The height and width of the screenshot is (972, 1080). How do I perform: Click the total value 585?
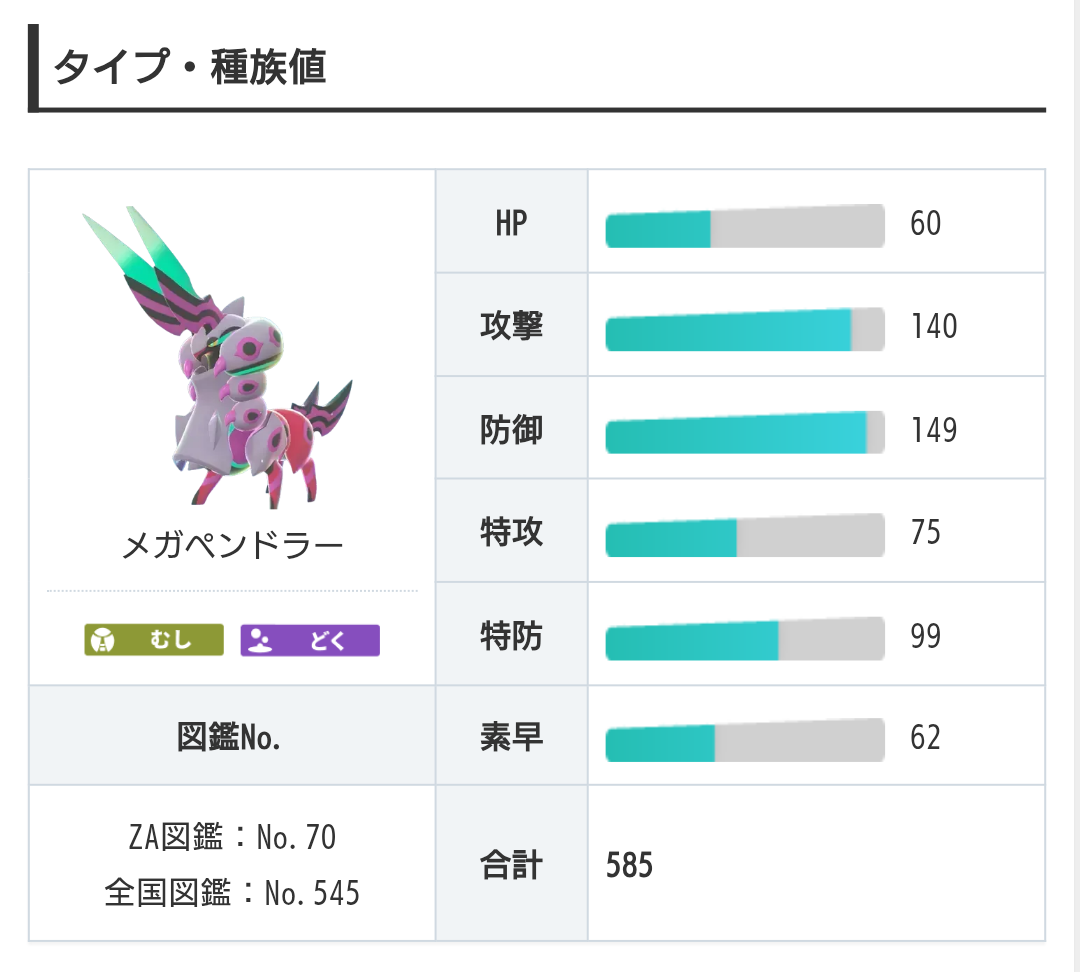629,865
